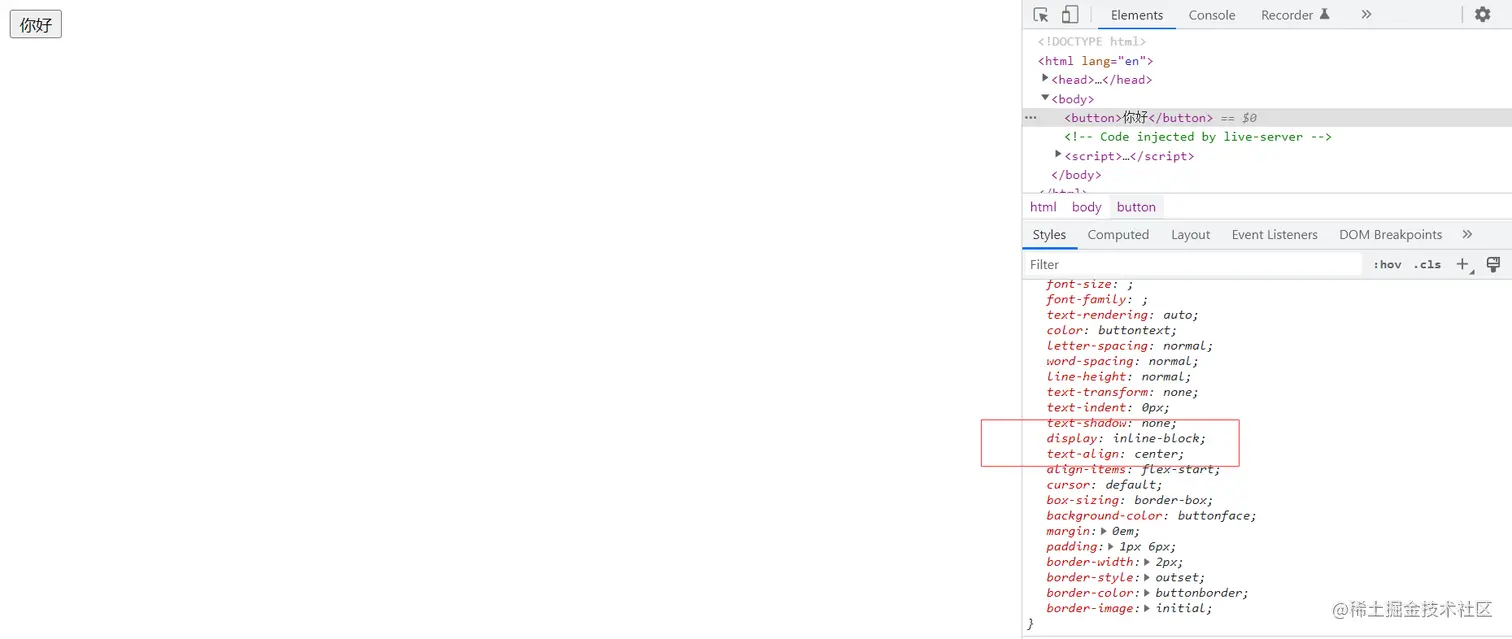Open the Console tab
This screenshot has width=1512, height=639.
[x=1212, y=15]
